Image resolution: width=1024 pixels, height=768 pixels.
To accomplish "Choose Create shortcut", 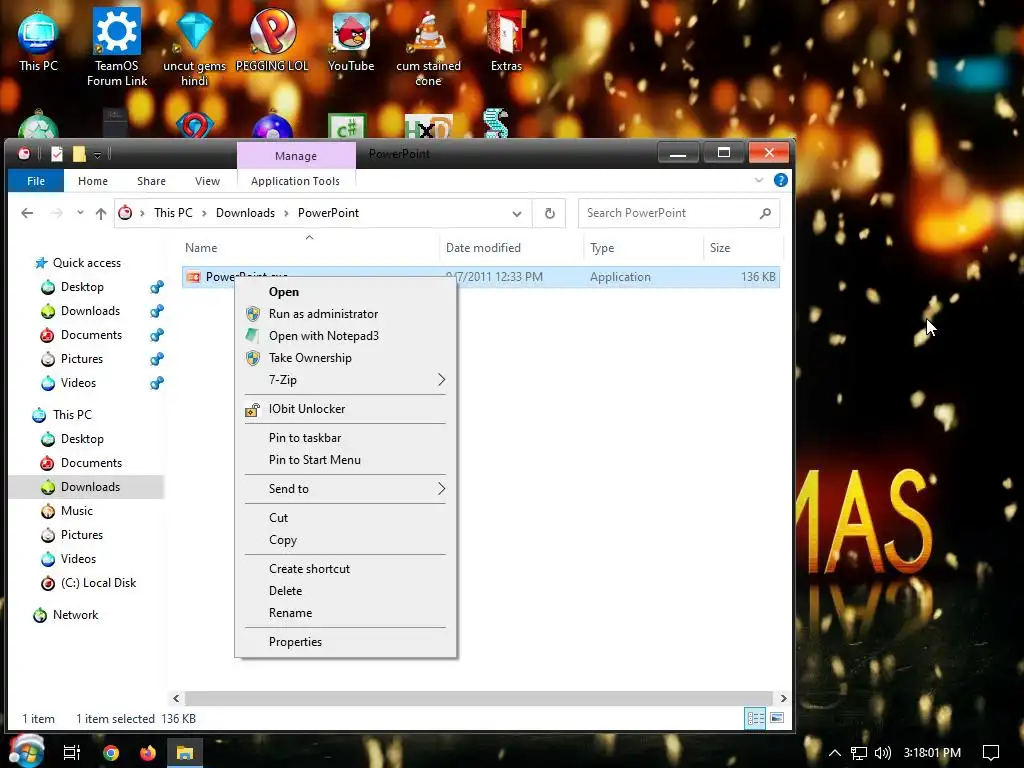I will 345,569.
